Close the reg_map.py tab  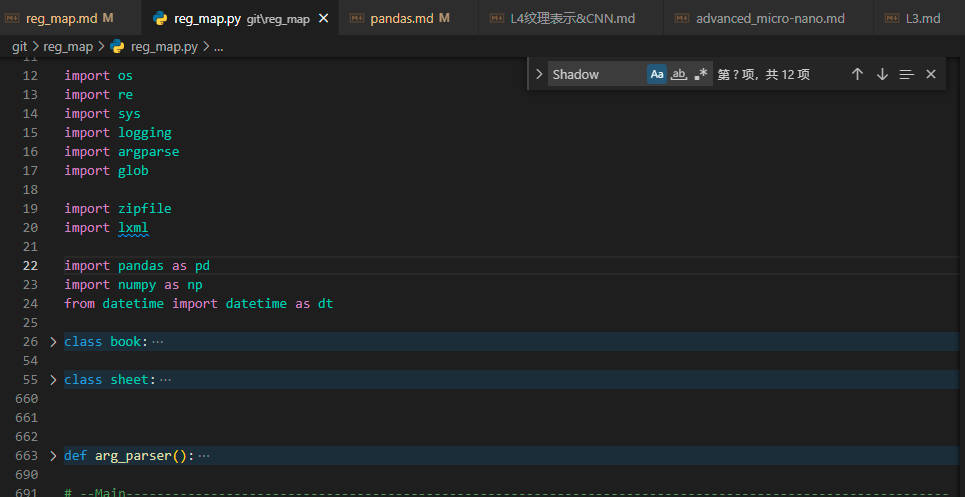tap(323, 18)
